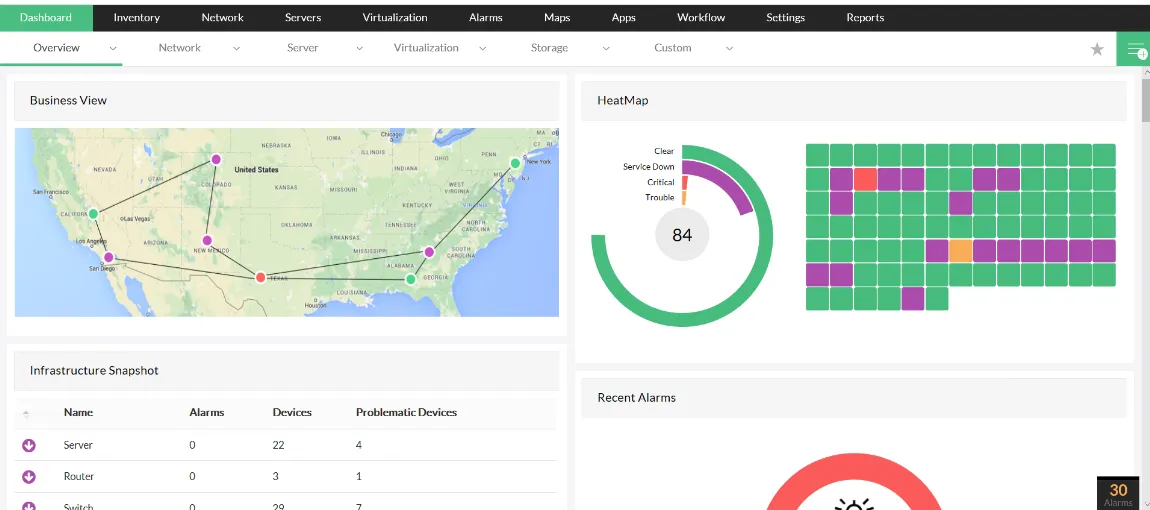
Task: Click the red Texas node on the map
Action: [x=261, y=277]
